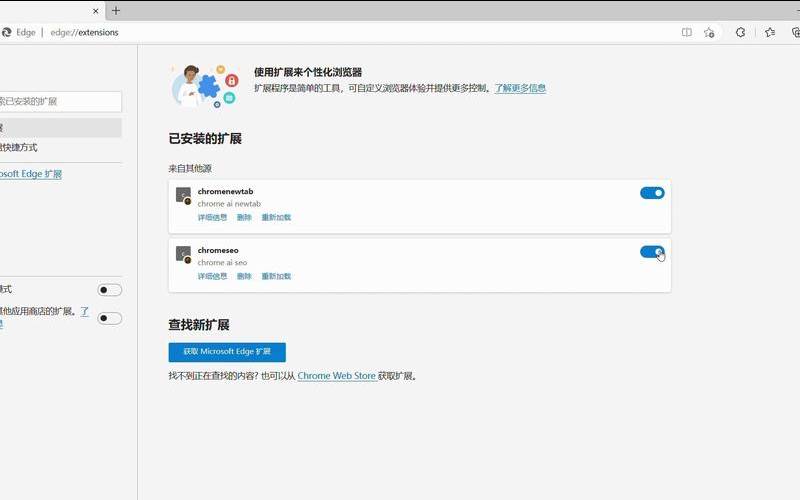Disable the chromeseo extension toggle
This screenshot has width=800, height=500.
coord(652,252)
